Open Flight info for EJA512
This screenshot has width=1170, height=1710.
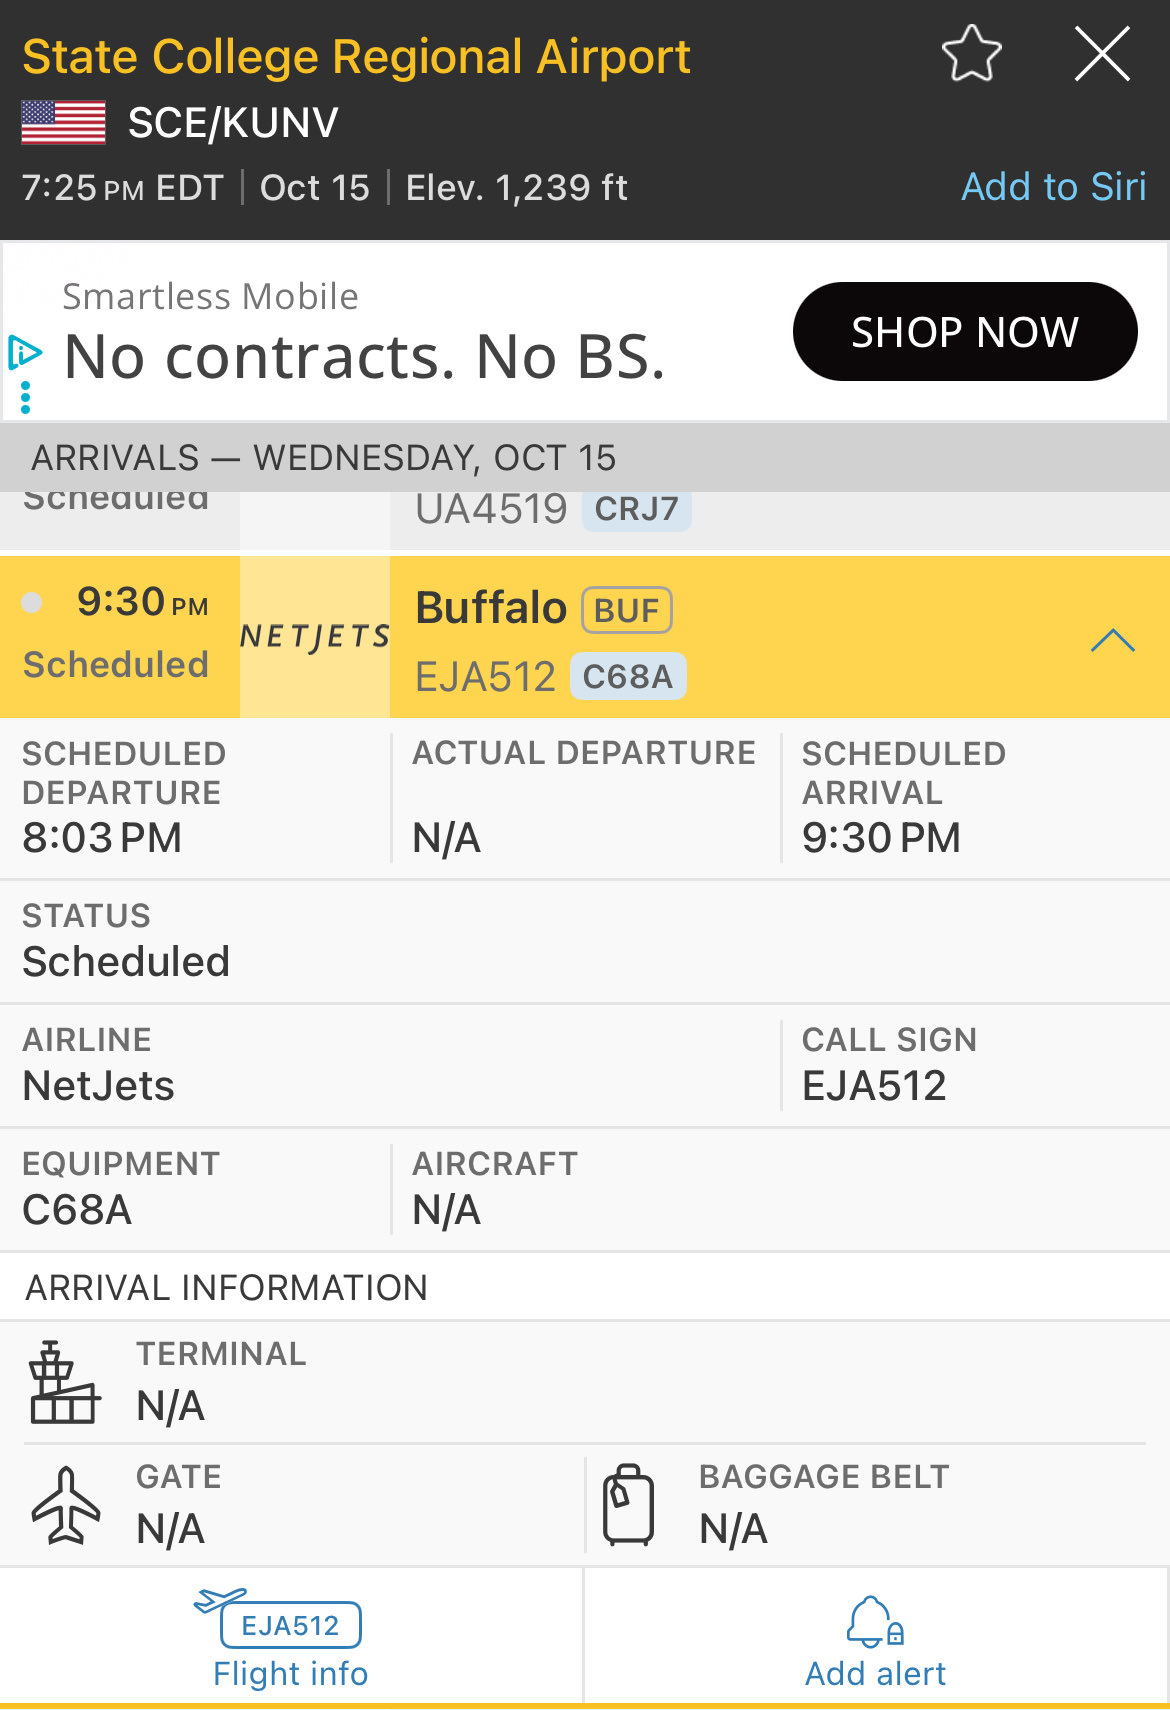point(290,1640)
